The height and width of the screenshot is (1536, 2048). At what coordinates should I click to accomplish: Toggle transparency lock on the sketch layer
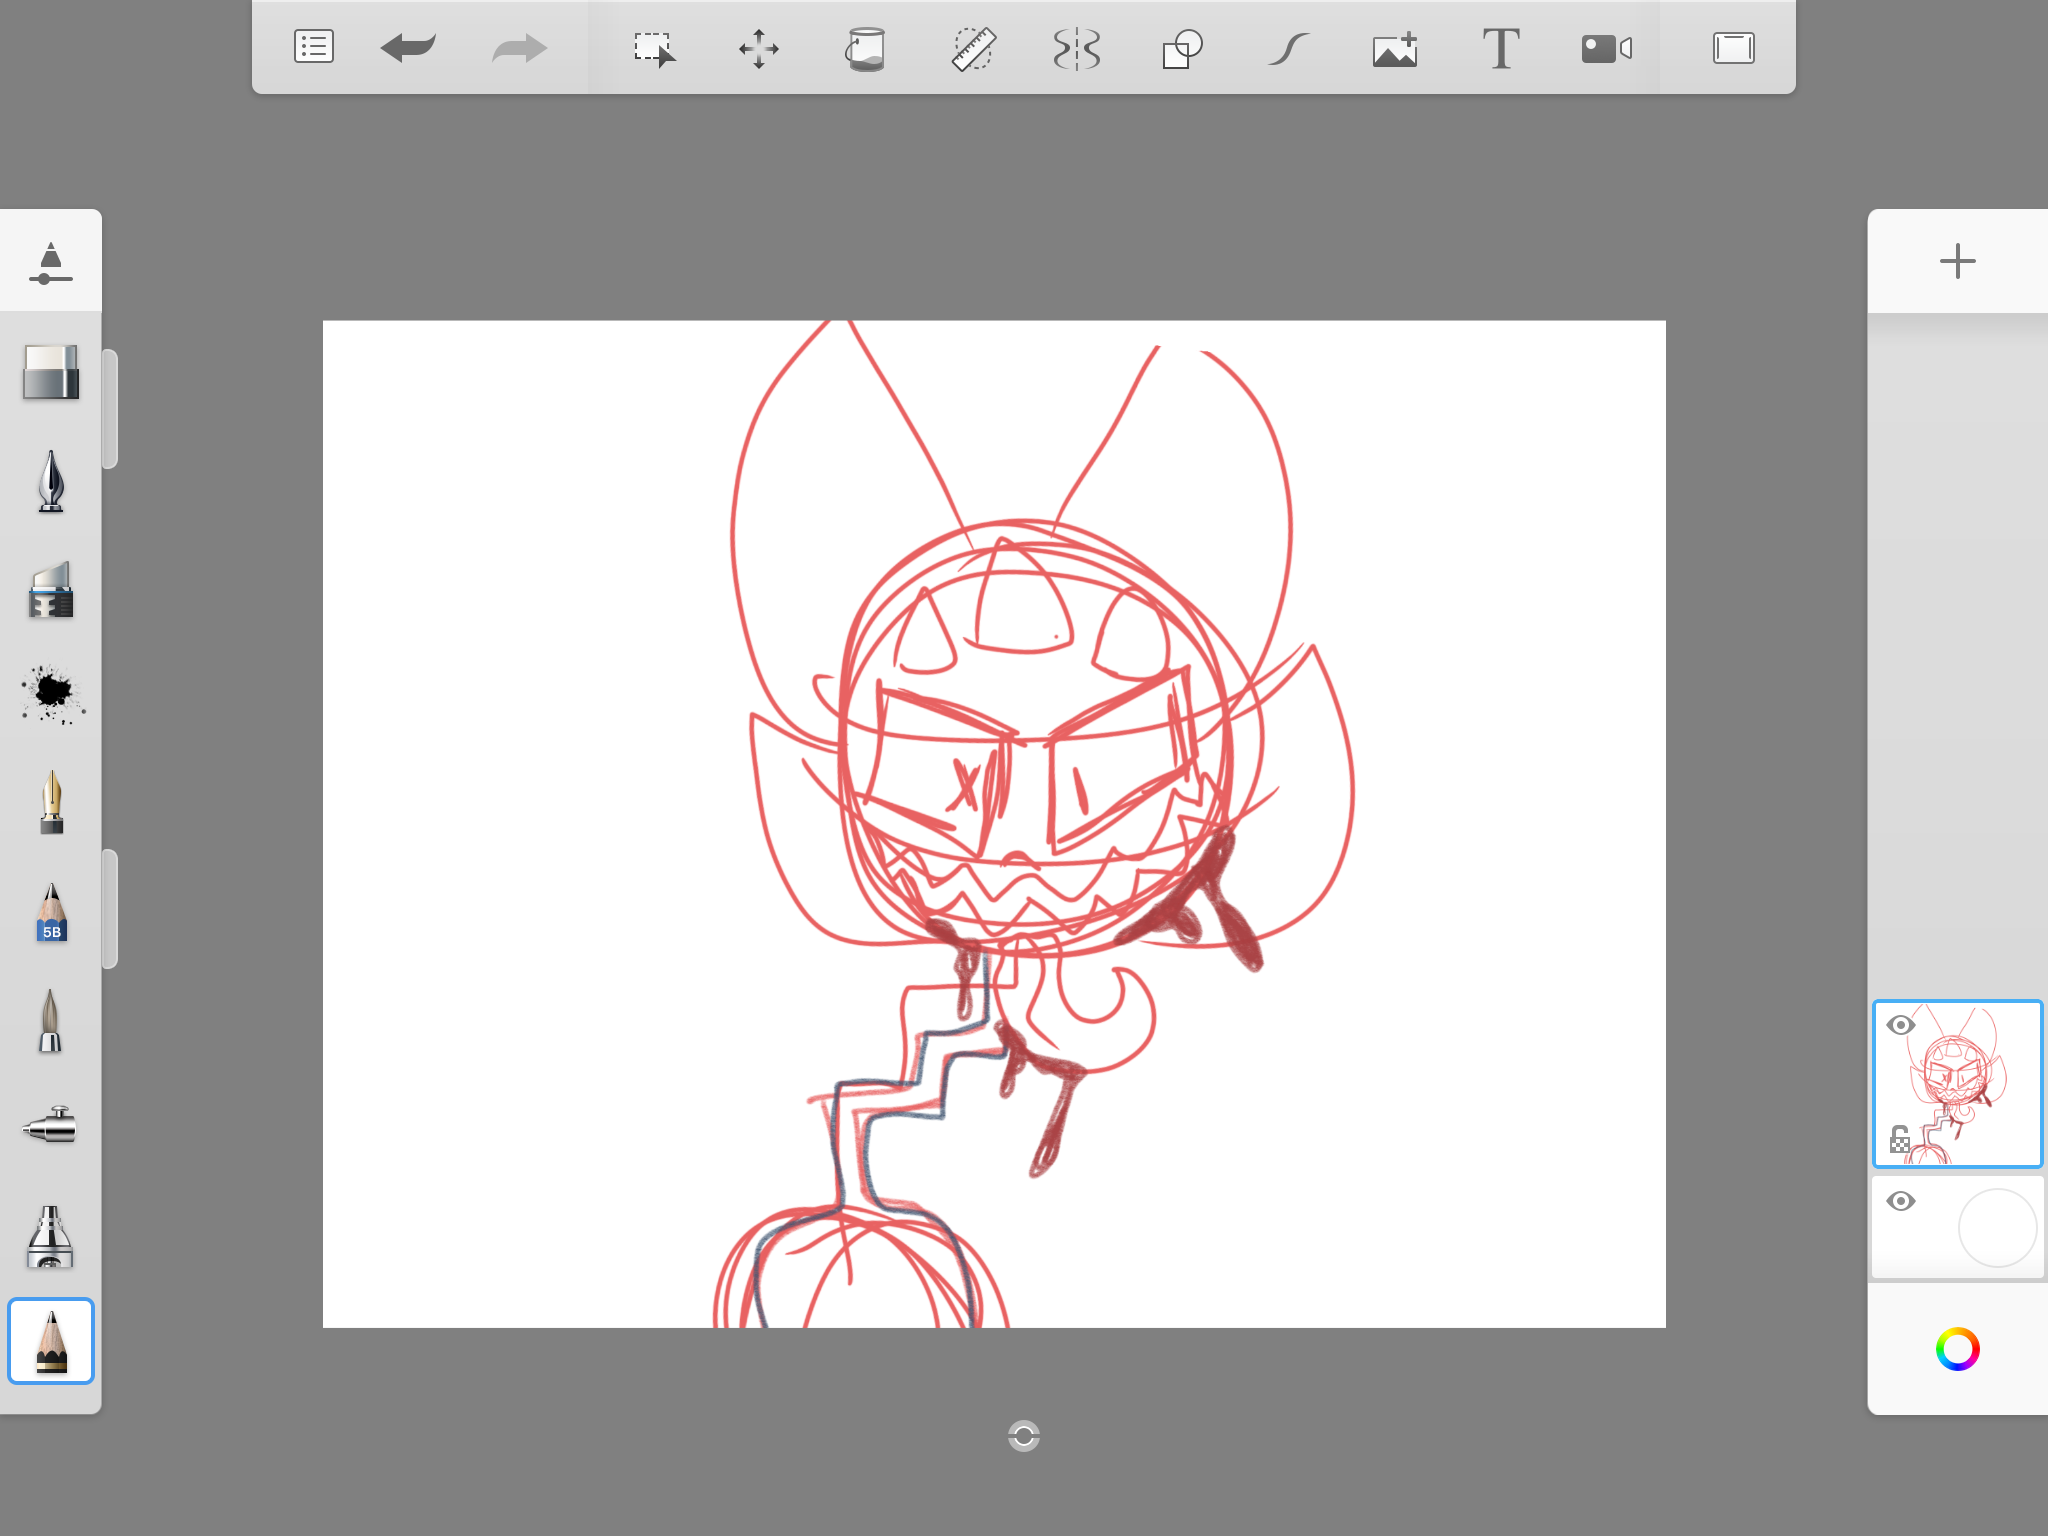click(x=1899, y=1139)
